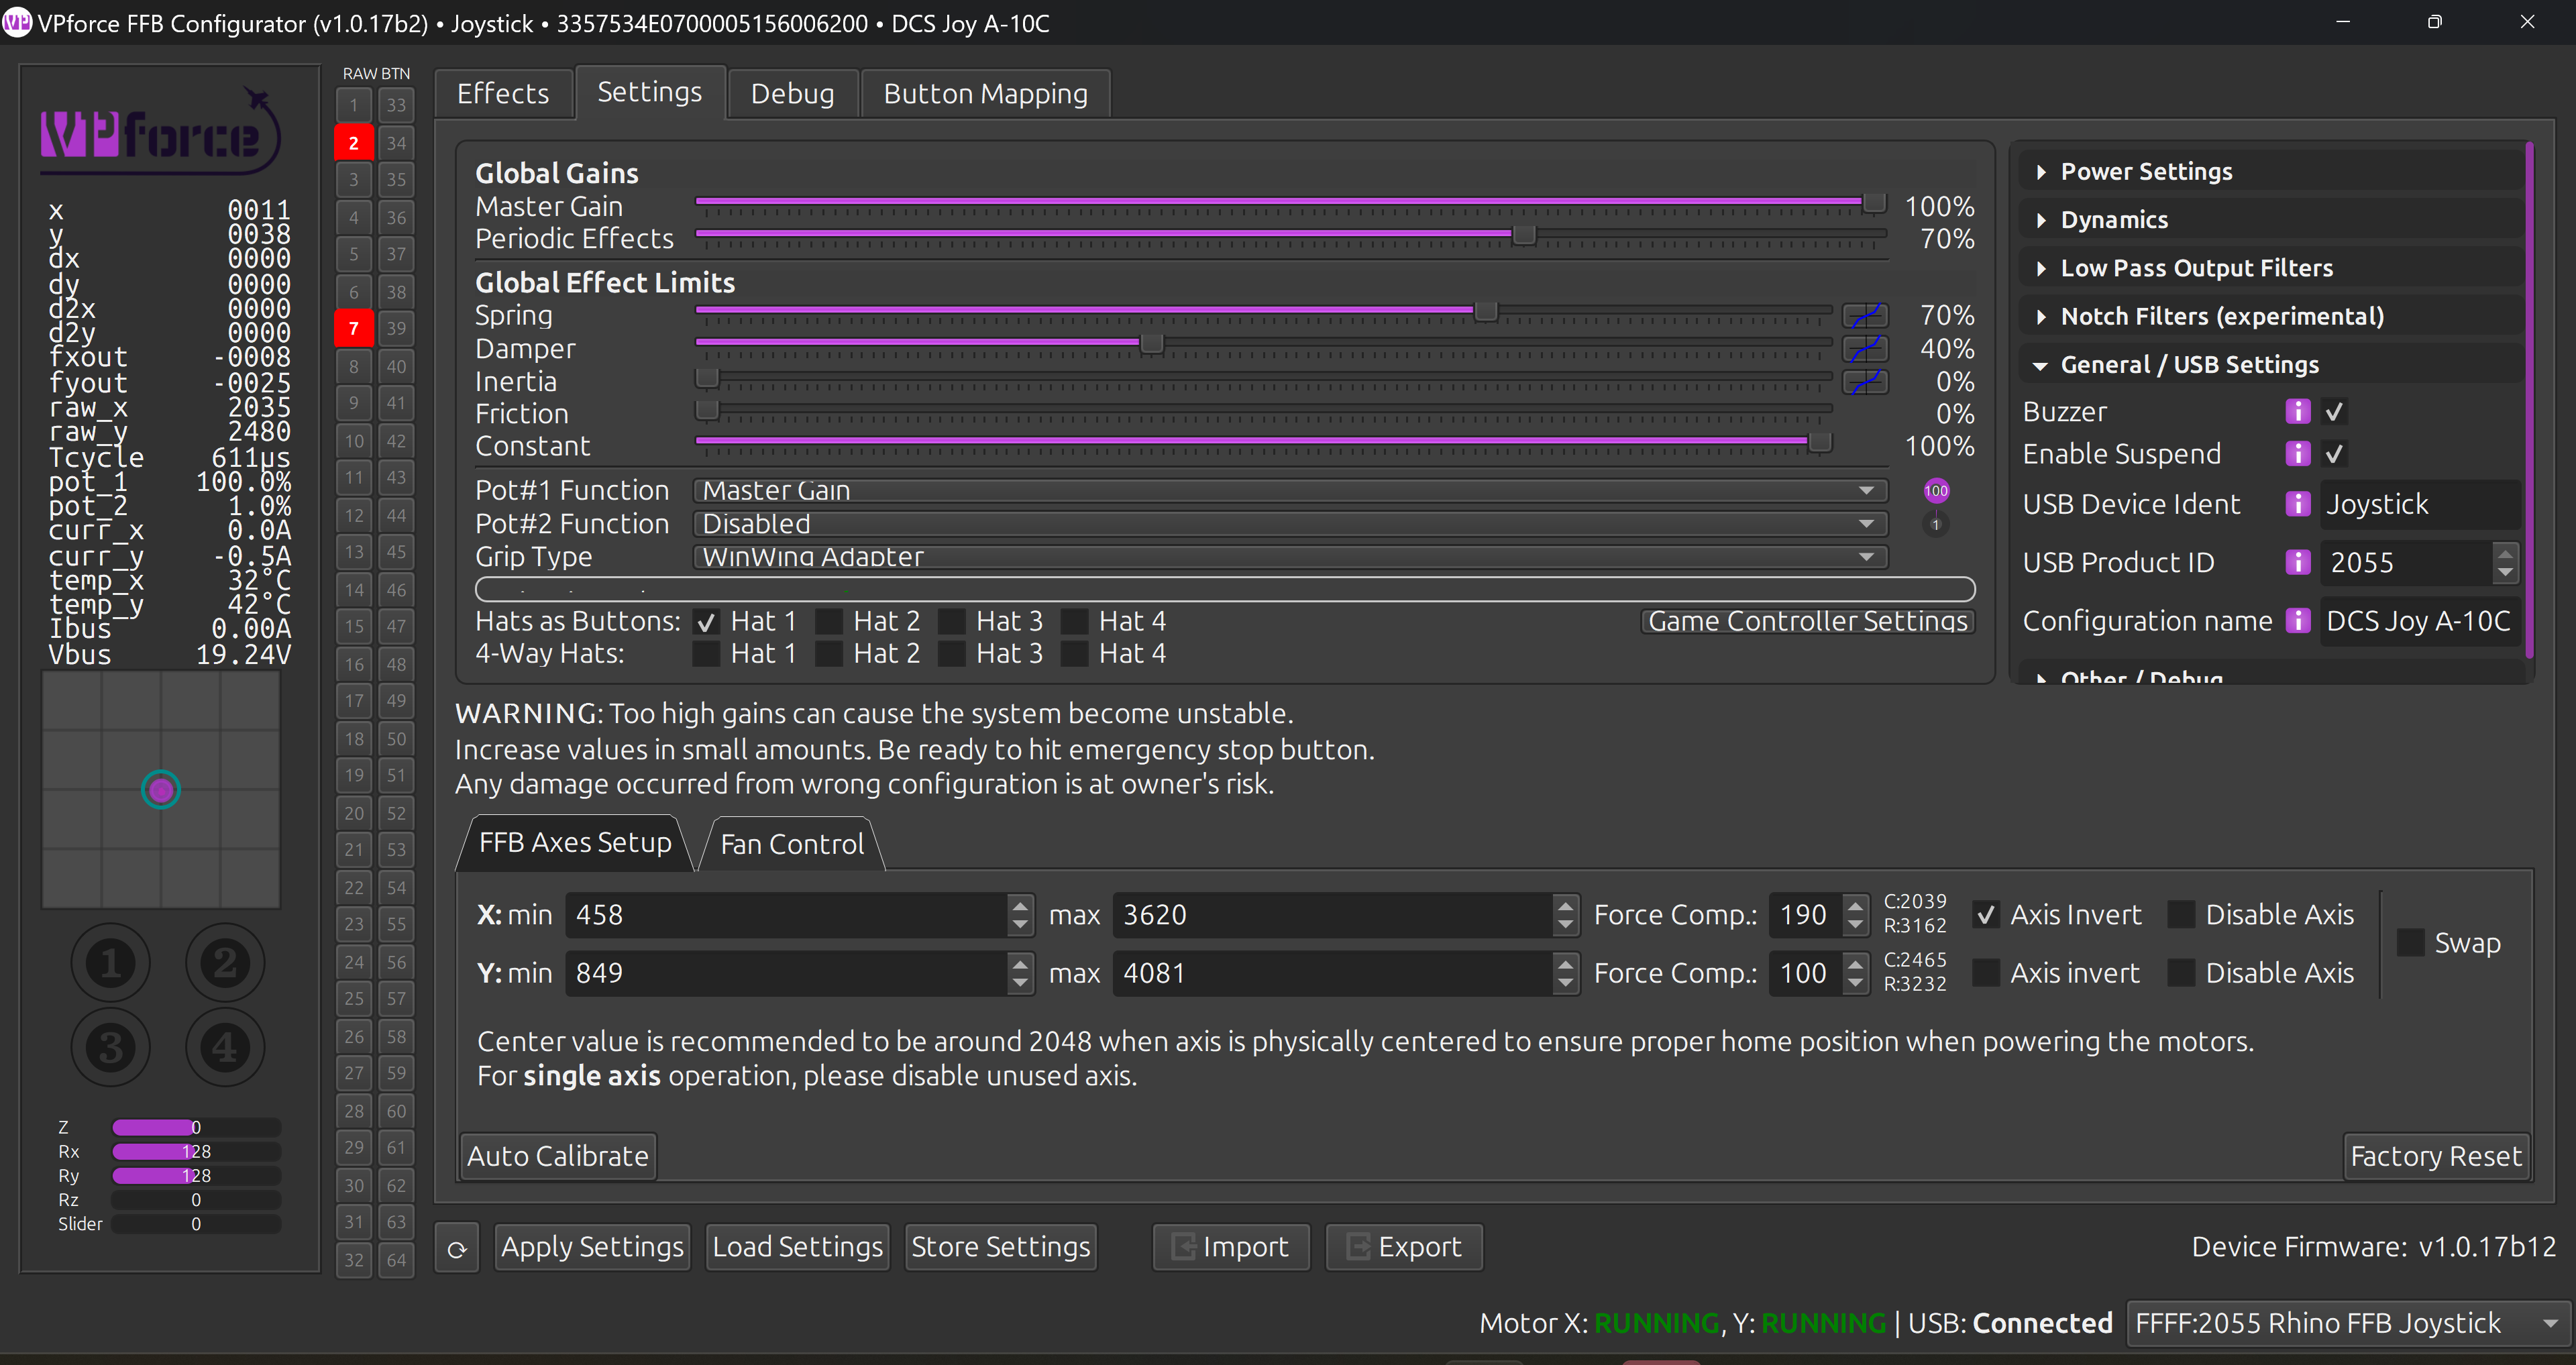Open the Spring curve editor icon
2576x1365 pixels.
(1865, 316)
